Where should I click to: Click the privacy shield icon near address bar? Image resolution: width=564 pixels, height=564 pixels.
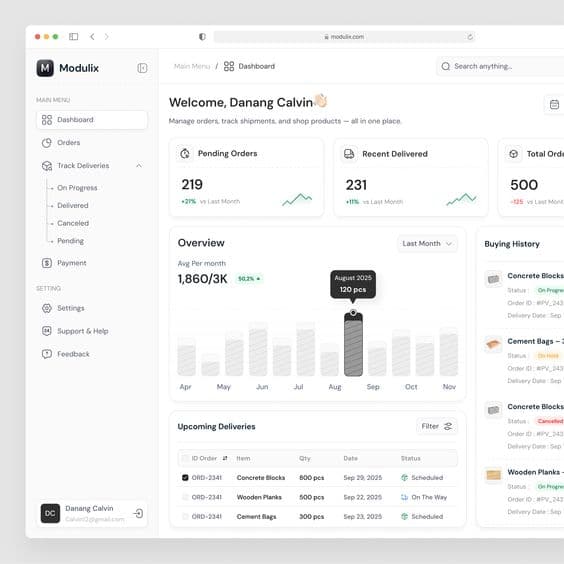coord(203,37)
